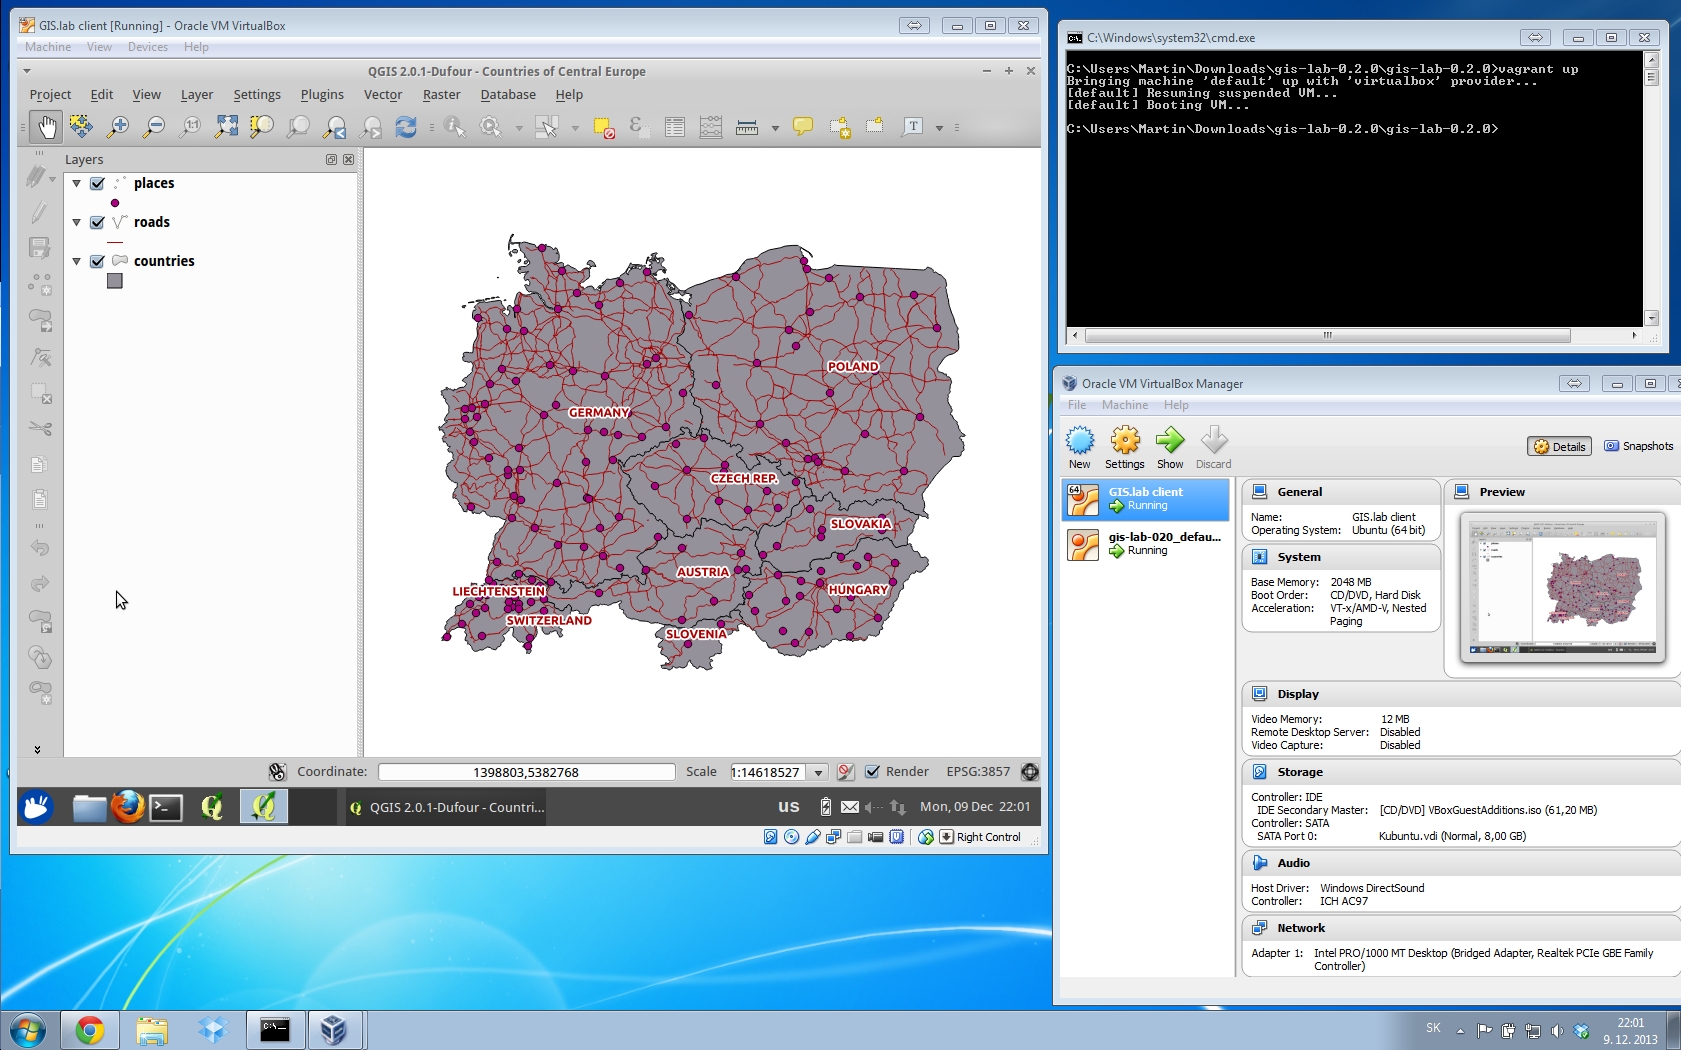Open the Select Features dropdown arrow
The image size is (1681, 1050).
[574, 128]
